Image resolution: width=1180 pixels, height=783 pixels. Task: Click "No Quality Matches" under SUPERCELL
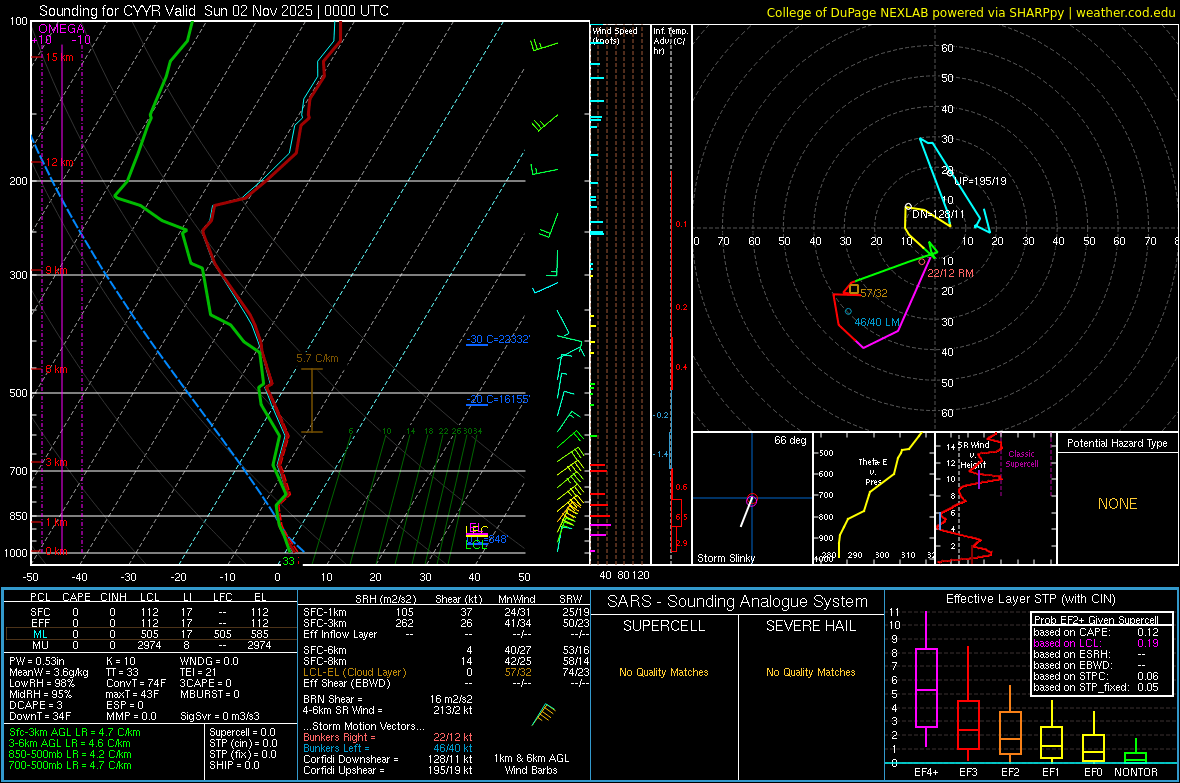(x=664, y=672)
